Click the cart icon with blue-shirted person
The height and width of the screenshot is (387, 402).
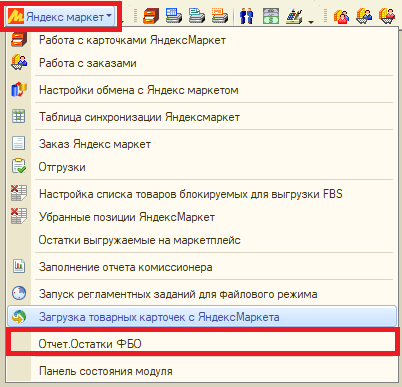(x=364, y=16)
